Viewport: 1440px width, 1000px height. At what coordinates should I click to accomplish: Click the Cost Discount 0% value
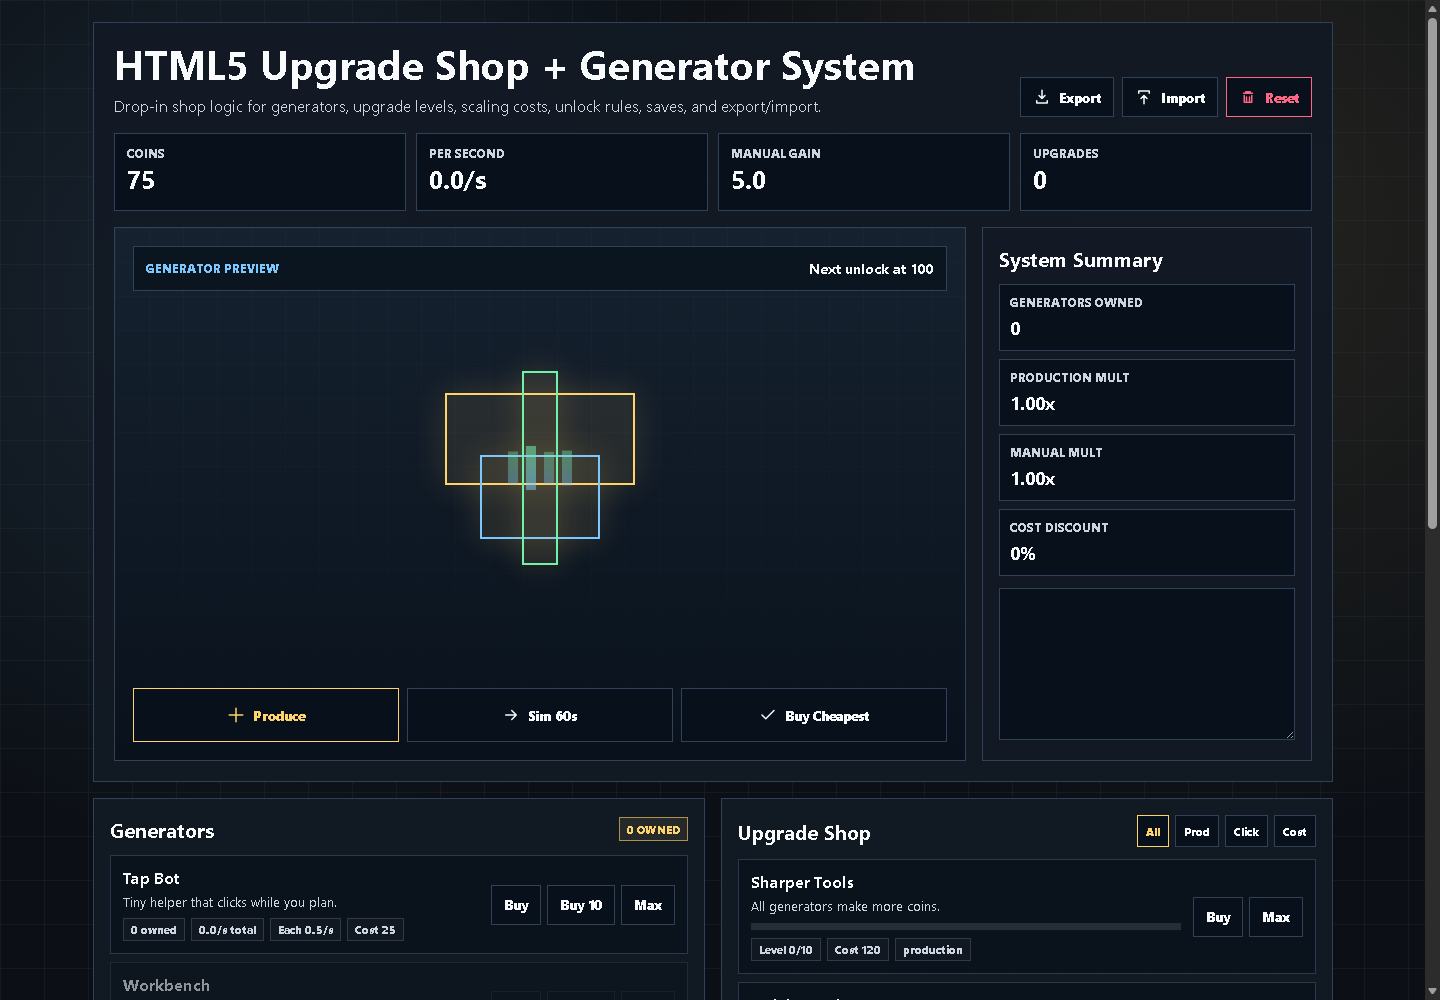pyautogui.click(x=1023, y=554)
